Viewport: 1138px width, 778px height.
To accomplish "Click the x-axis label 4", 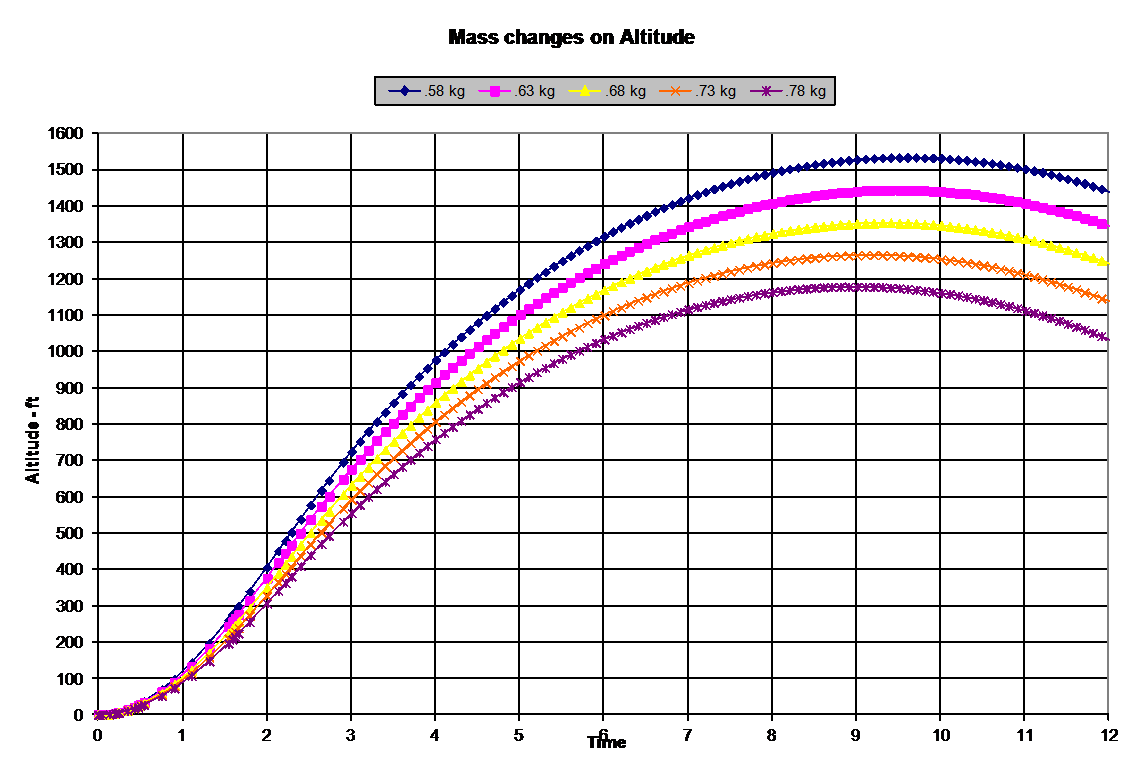I will (x=435, y=735).
